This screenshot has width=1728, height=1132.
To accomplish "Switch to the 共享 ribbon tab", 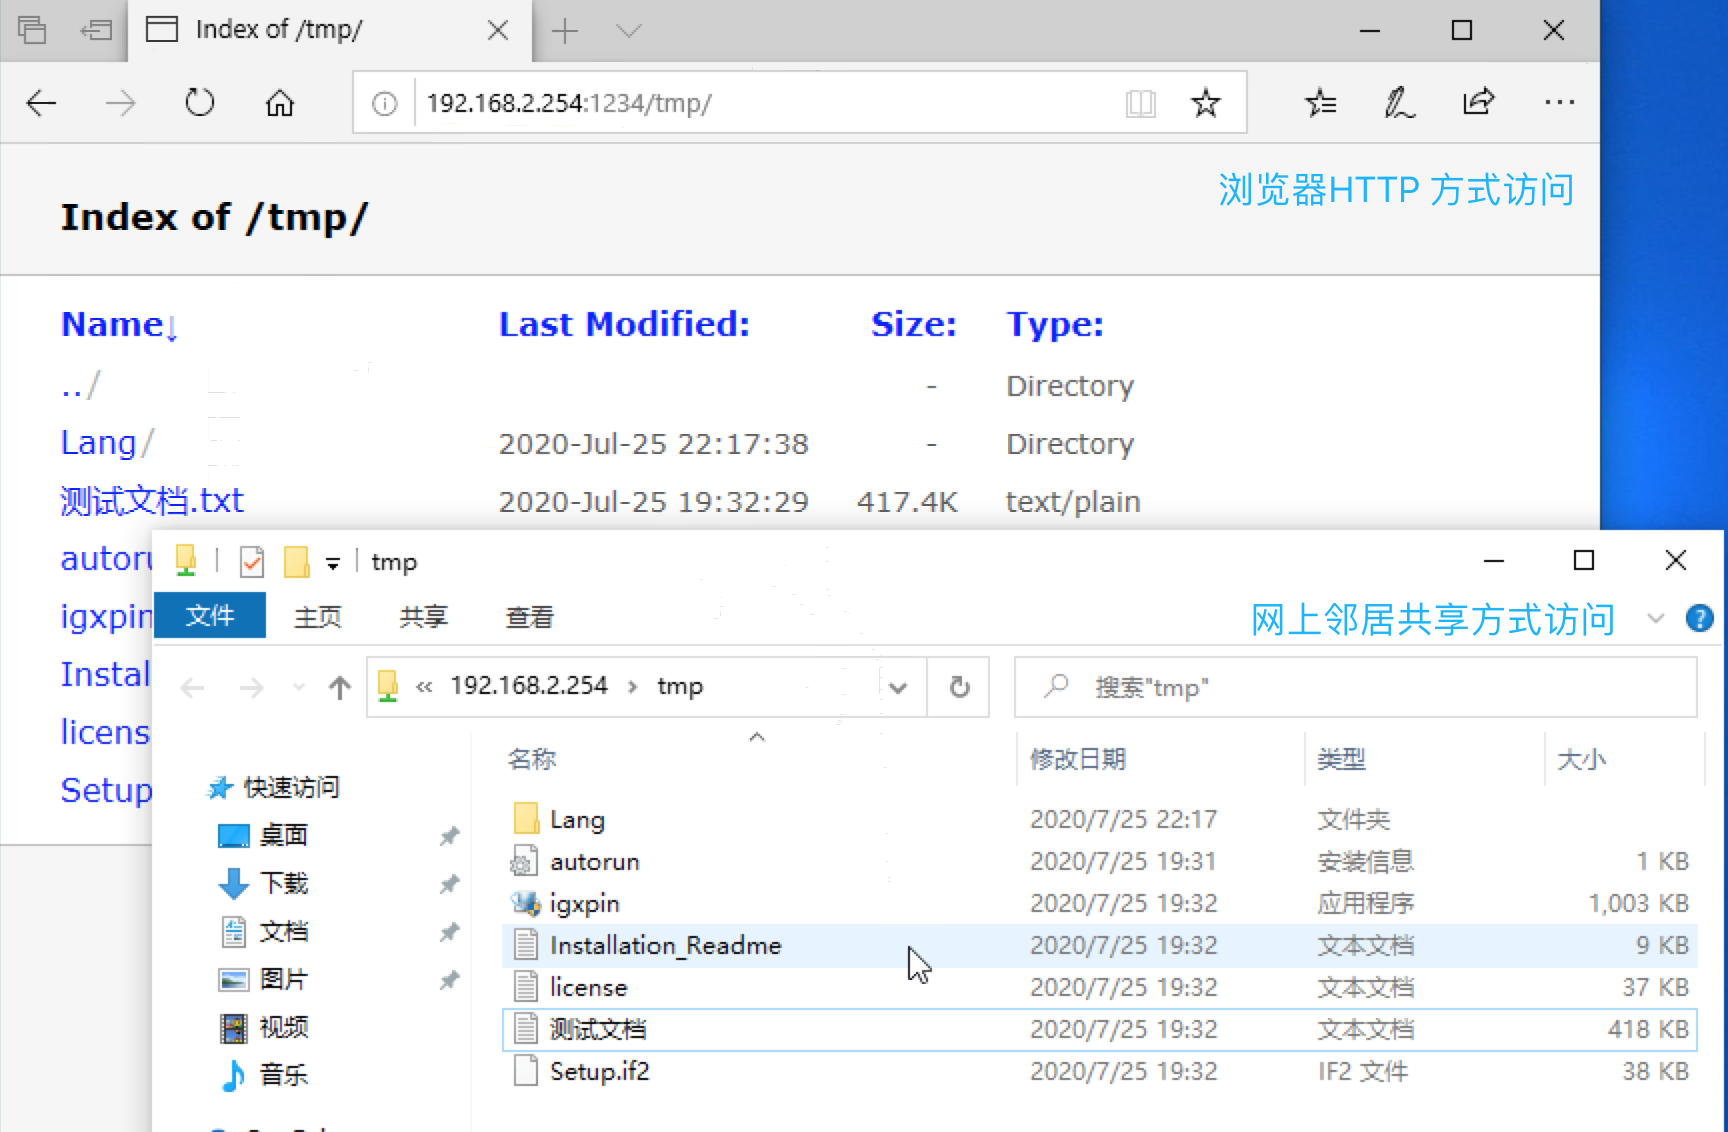I will tap(423, 617).
